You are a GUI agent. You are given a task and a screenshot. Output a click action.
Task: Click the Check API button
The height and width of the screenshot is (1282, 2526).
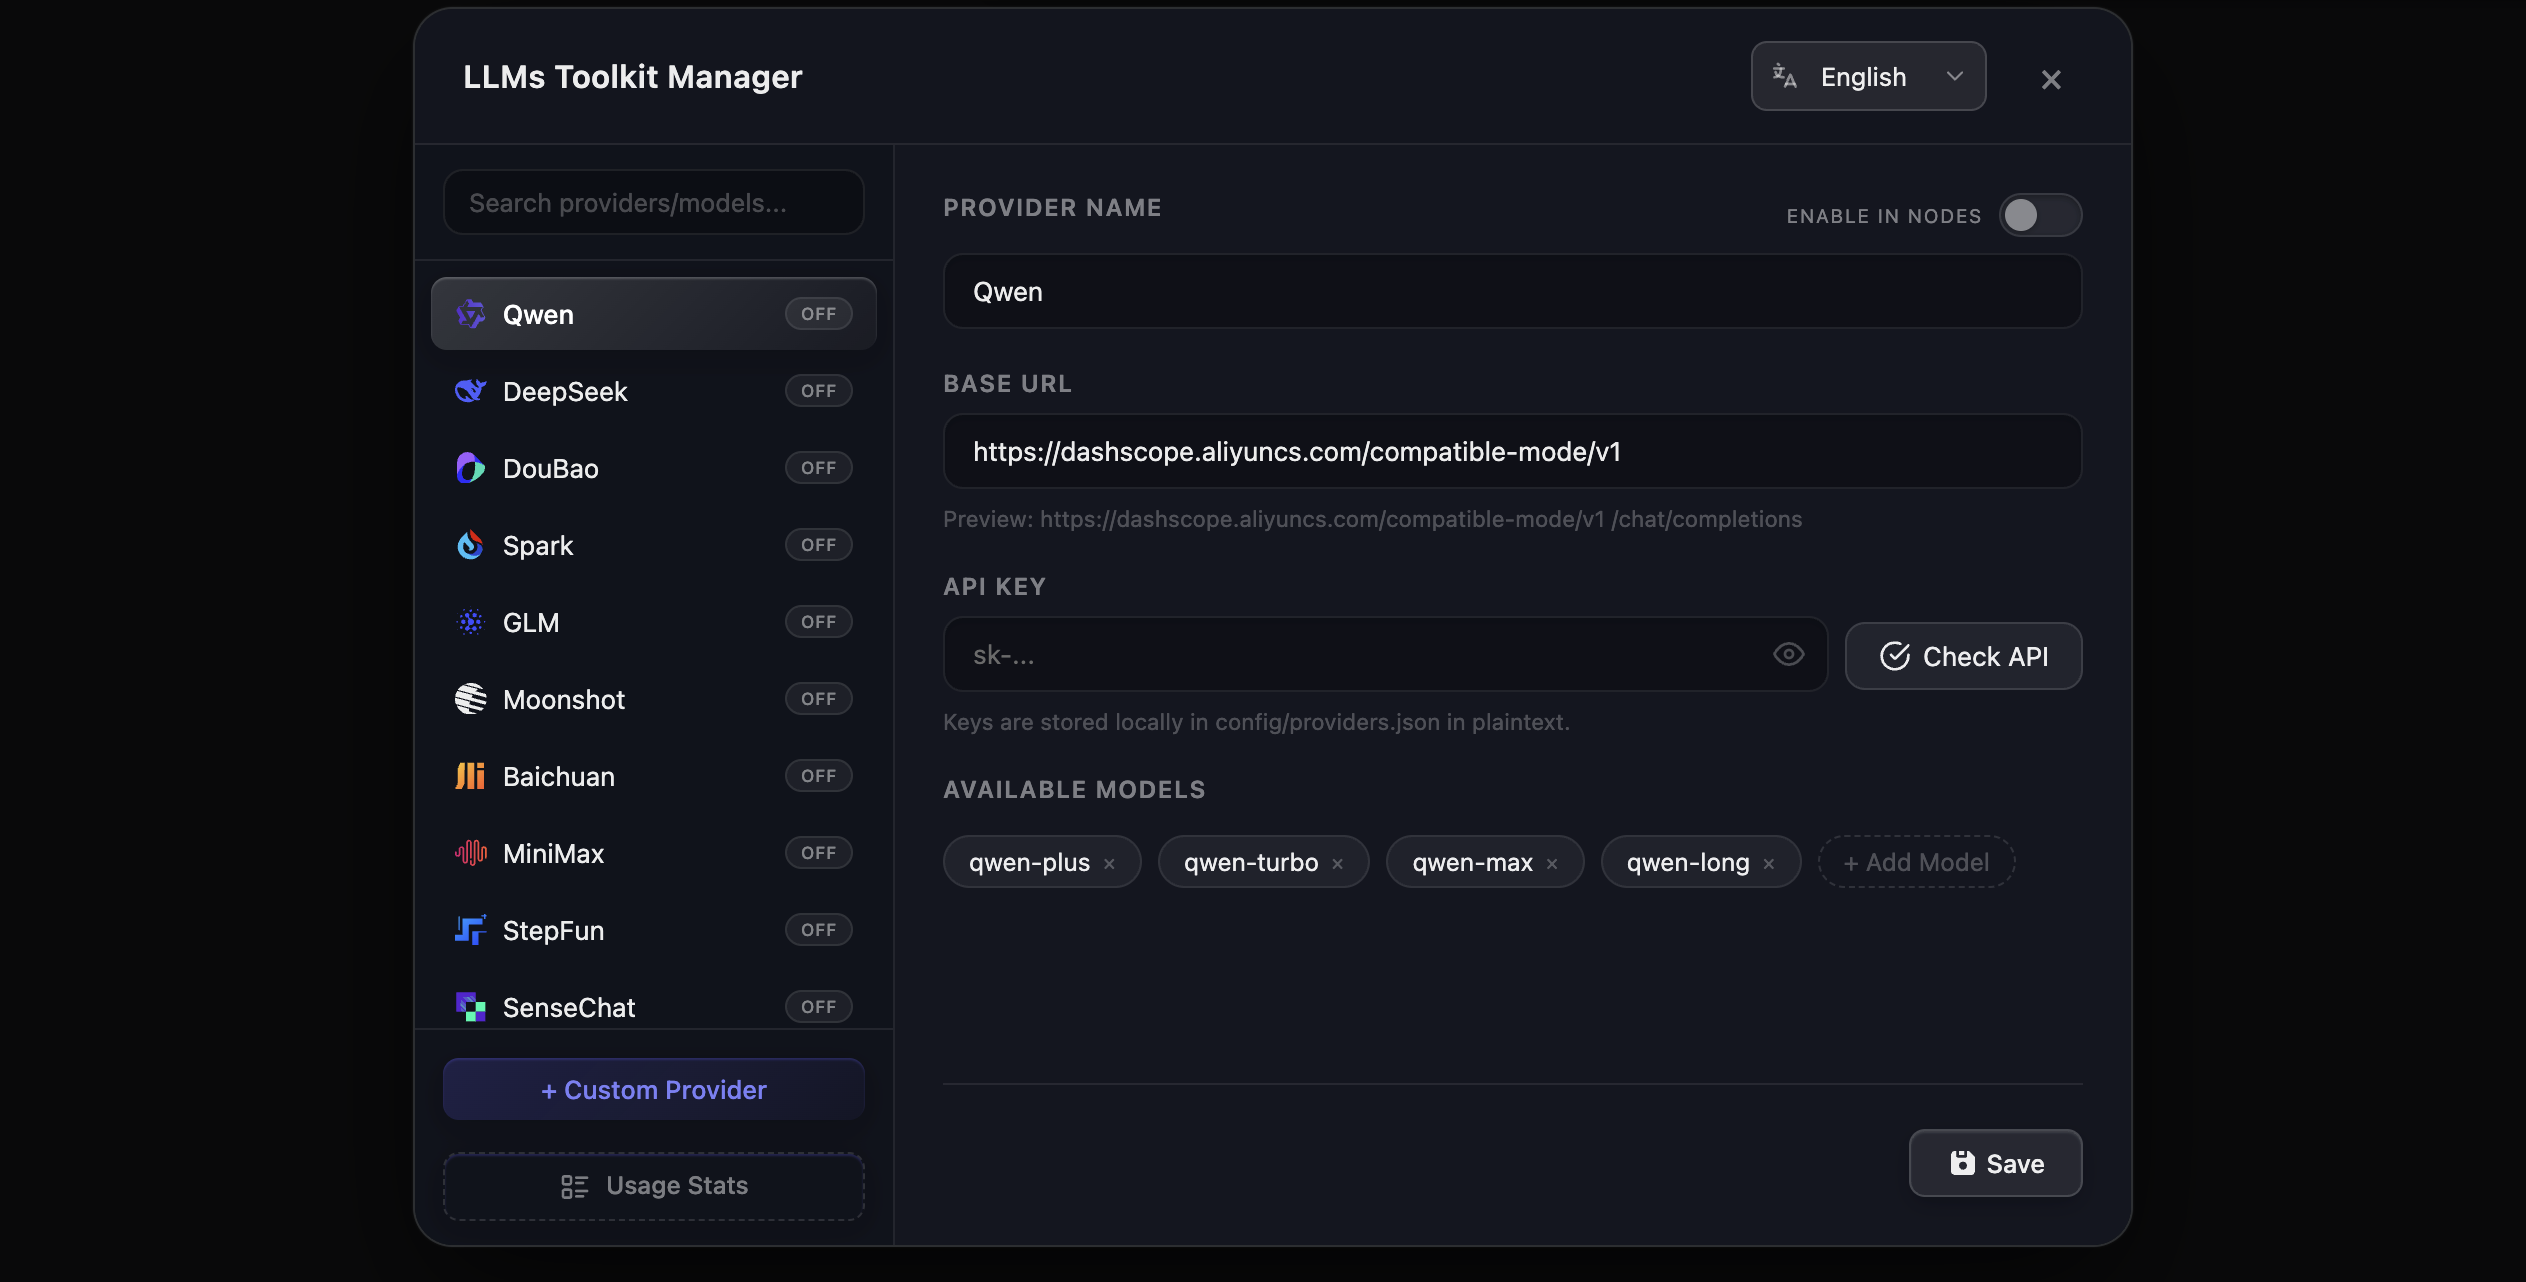pyautogui.click(x=1963, y=656)
